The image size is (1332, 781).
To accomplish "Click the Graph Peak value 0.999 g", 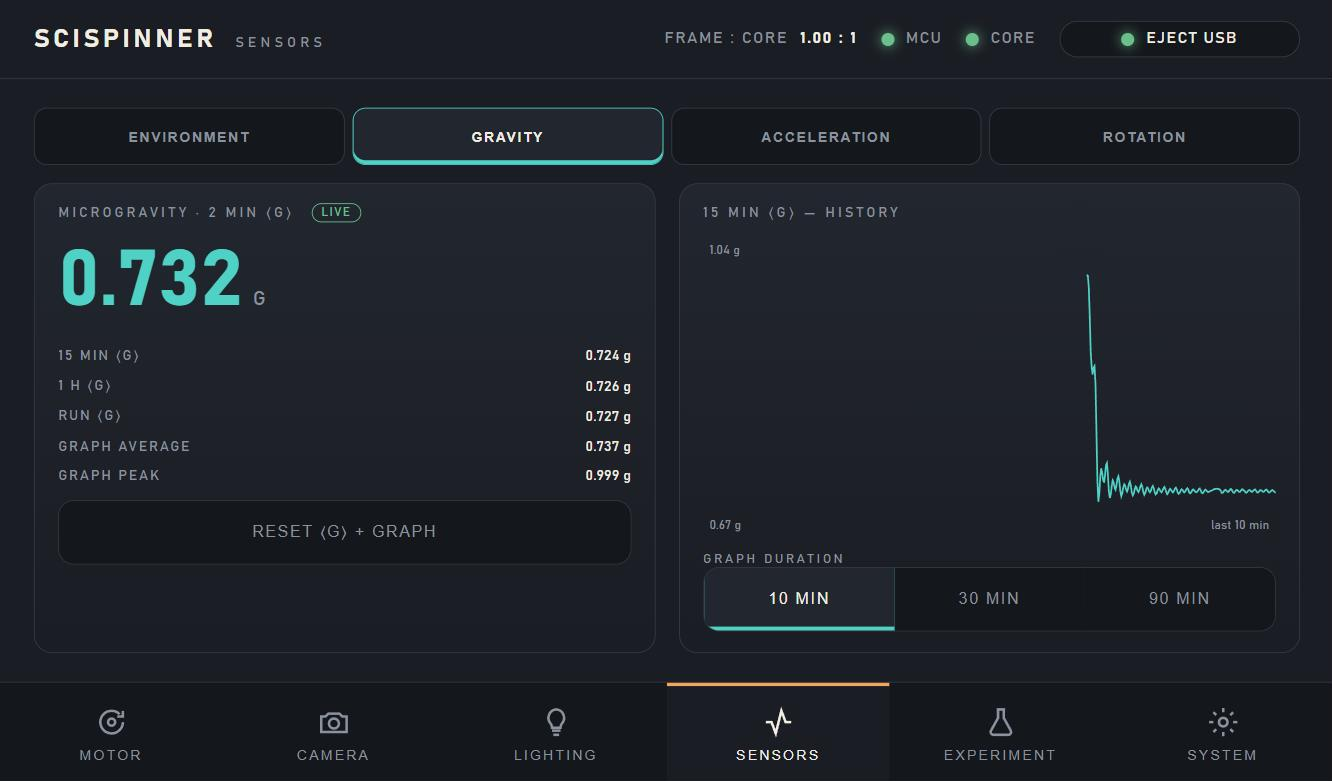I will 608,476.
